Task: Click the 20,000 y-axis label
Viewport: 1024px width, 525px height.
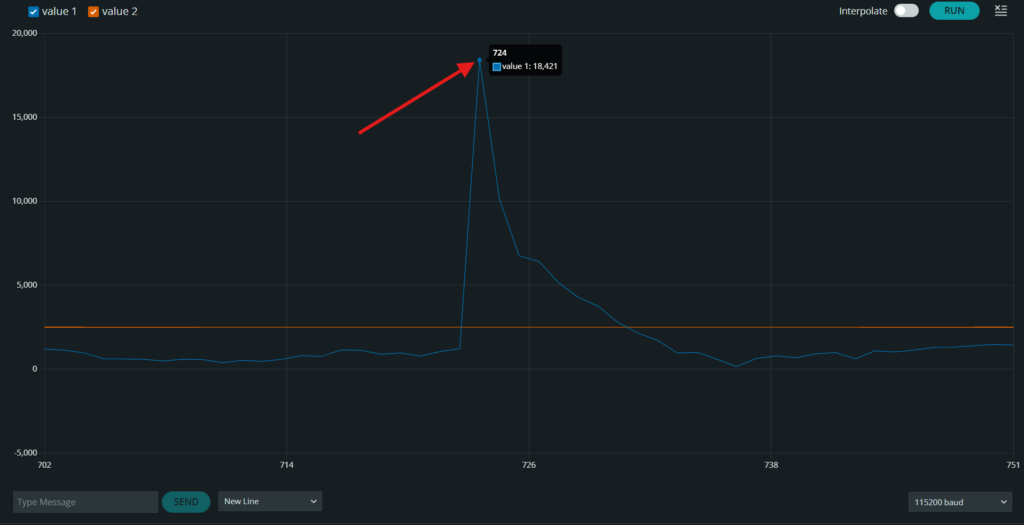Action: click(25, 33)
